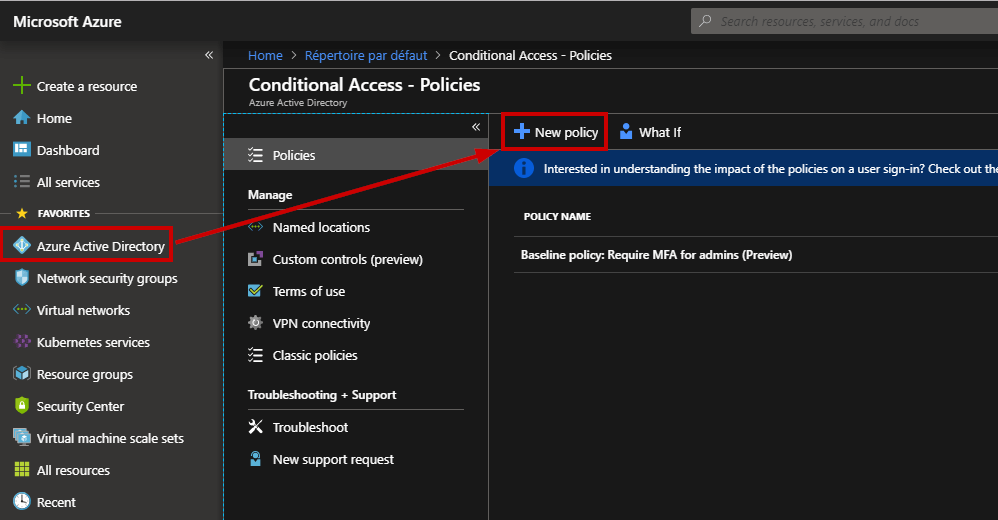Click the All resources grid icon
The image size is (998, 520).
(x=22, y=470)
